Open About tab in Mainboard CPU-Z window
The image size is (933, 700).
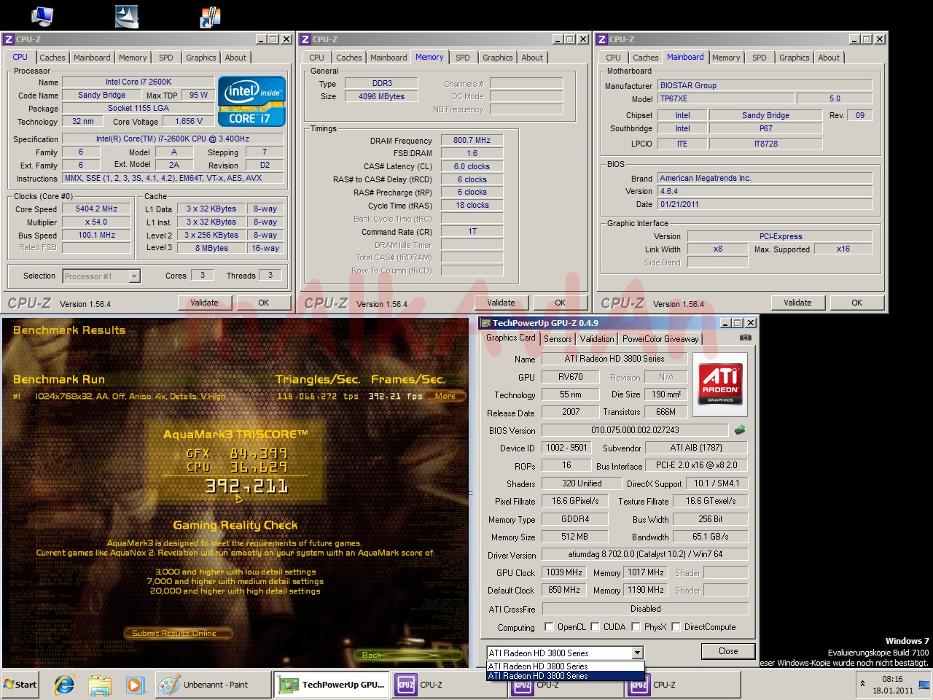pos(829,58)
